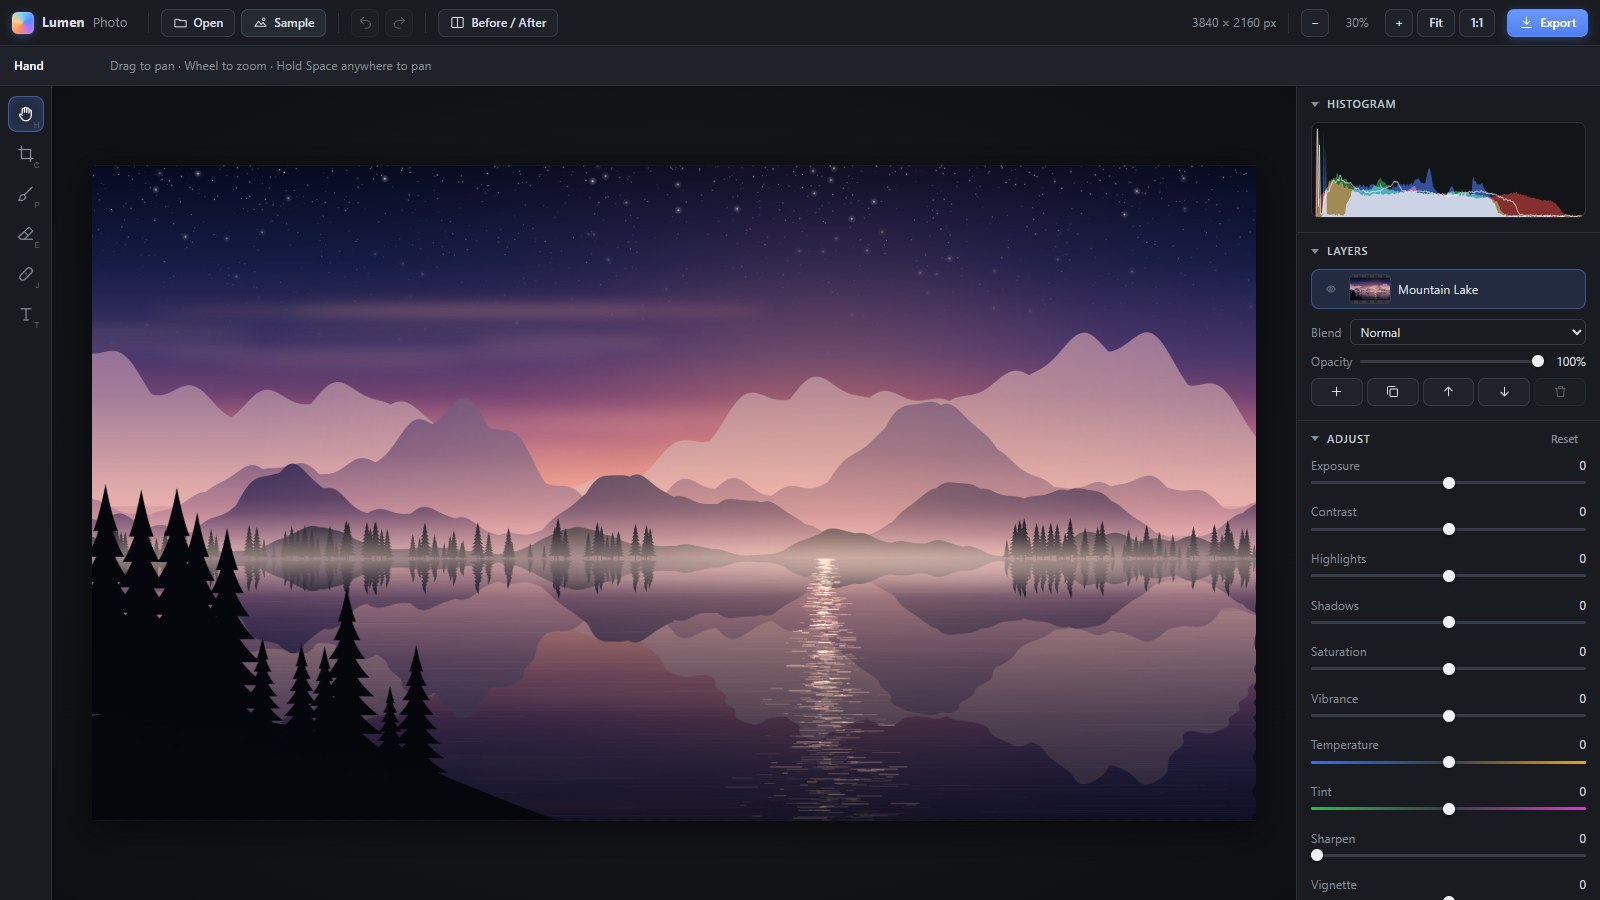Click the Redo arrow icon
Viewport: 1600px width, 900px height.
point(399,23)
